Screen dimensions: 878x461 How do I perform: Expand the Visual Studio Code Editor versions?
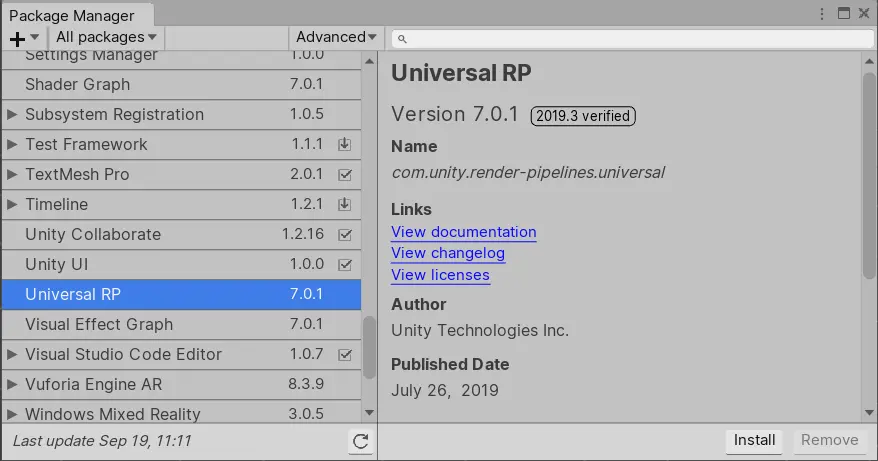tap(12, 354)
